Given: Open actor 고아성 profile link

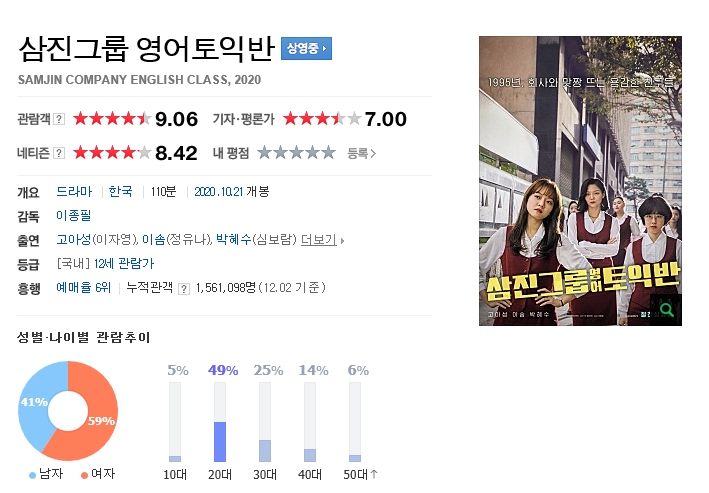Looking at the screenshot, I should [74, 239].
